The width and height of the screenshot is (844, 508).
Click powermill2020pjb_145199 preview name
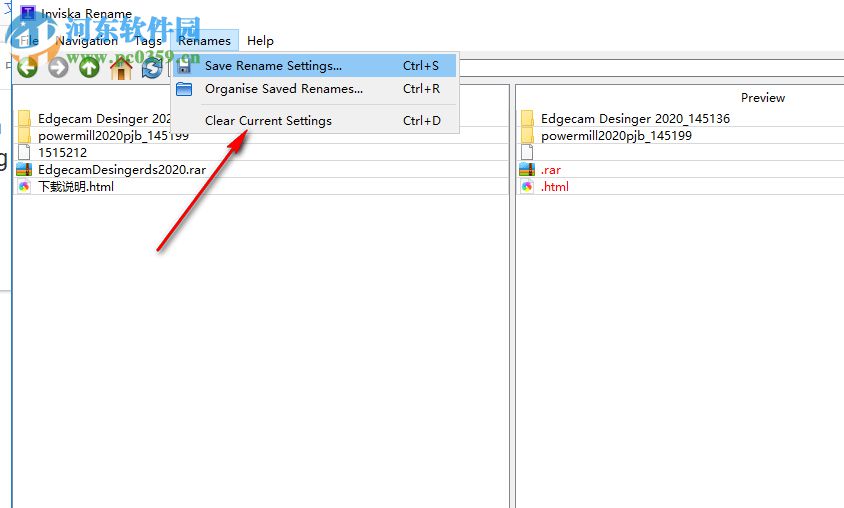coord(616,136)
